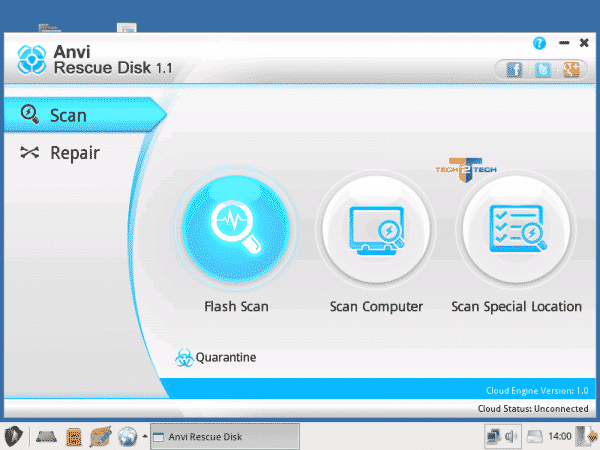Launch the globe web browser taskbar icon

click(x=127, y=437)
